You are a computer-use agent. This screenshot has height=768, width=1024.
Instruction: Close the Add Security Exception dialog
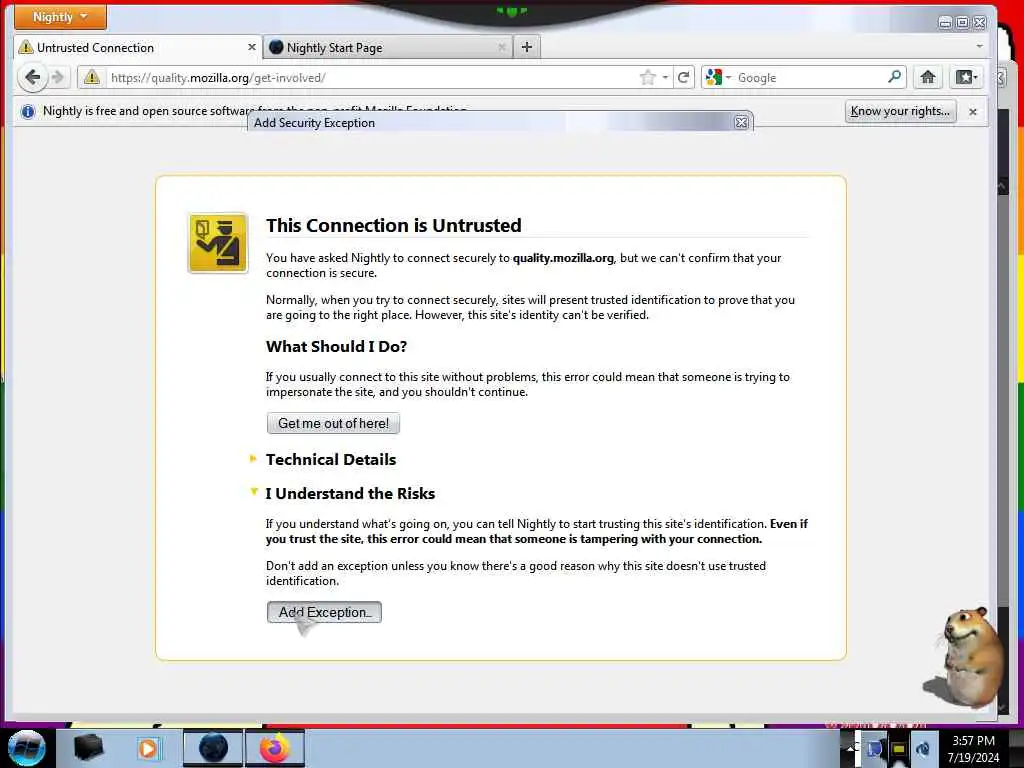(x=741, y=122)
